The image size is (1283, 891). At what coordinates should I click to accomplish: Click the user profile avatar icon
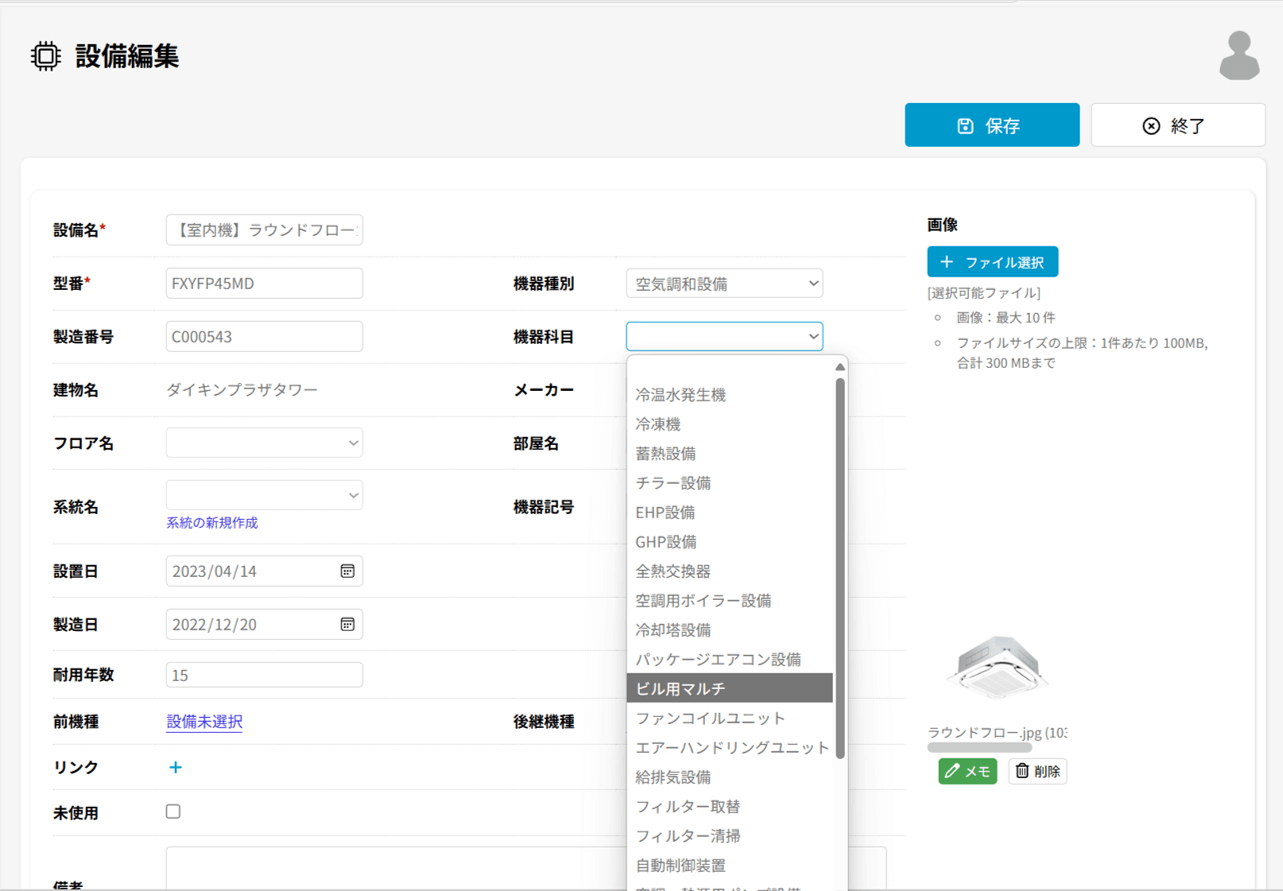tap(1239, 56)
